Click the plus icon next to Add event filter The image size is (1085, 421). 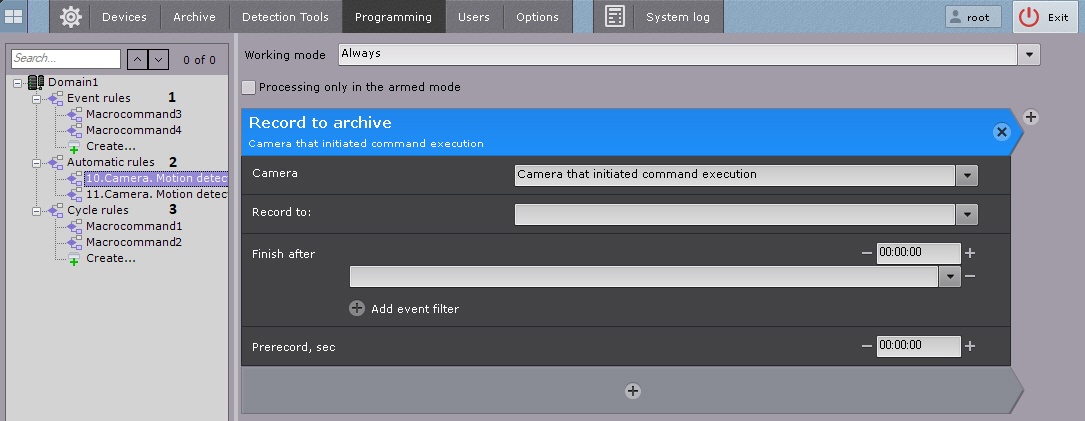pyautogui.click(x=357, y=309)
